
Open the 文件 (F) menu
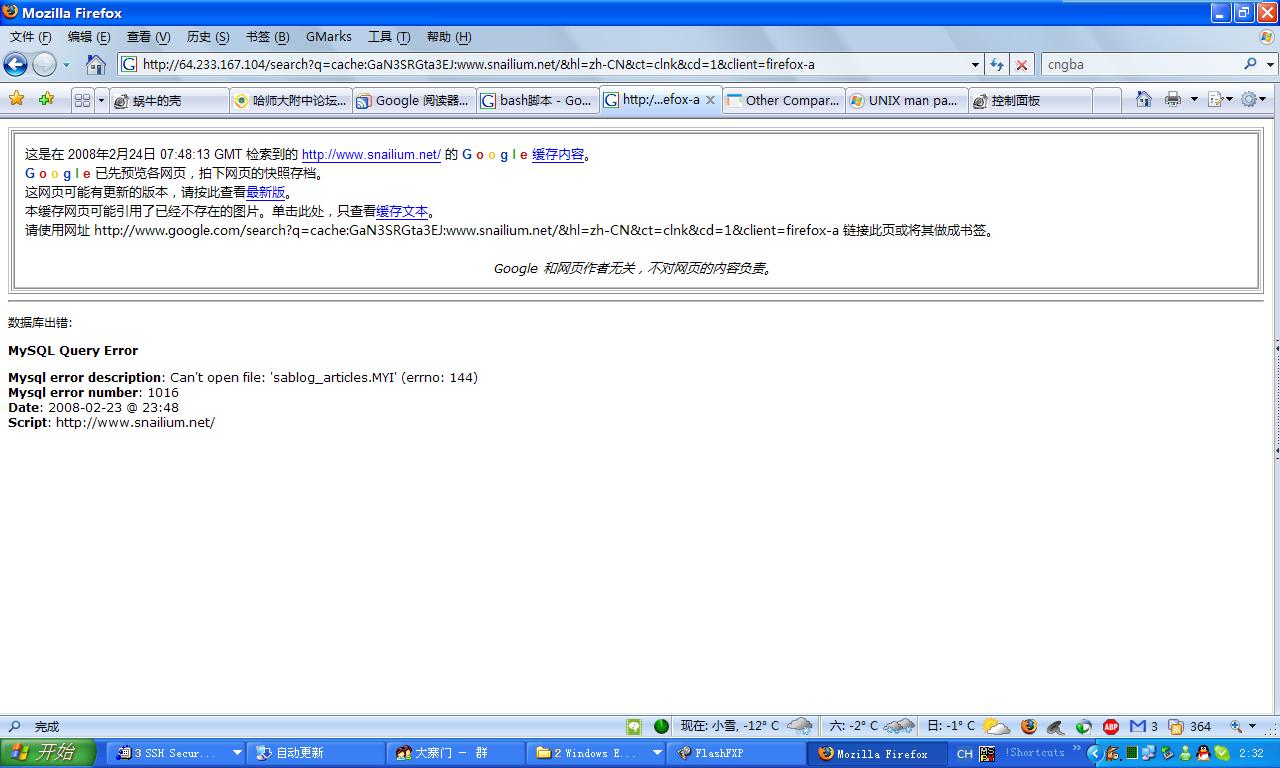30,37
